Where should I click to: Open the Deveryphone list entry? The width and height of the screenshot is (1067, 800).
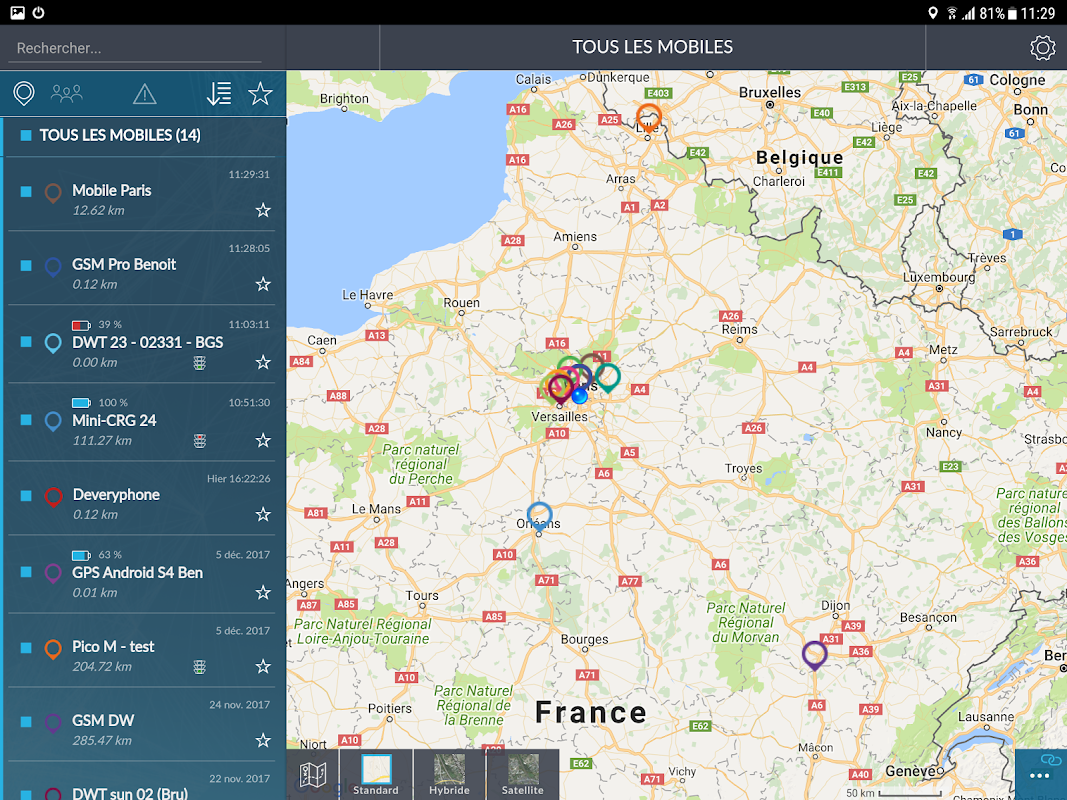[142, 498]
